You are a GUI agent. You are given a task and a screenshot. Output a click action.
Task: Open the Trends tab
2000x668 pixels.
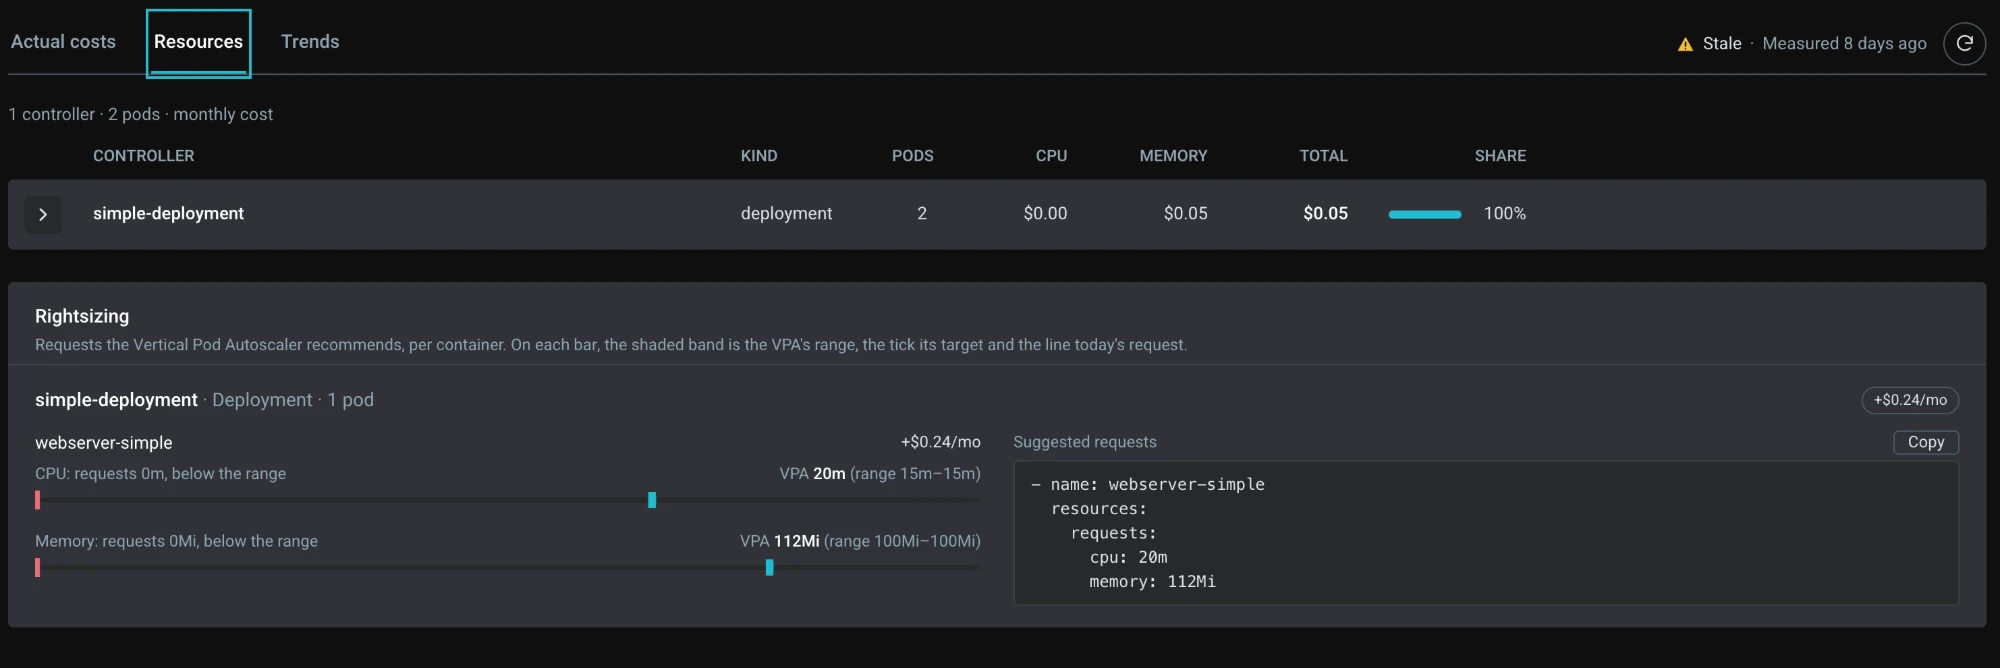tap(310, 41)
